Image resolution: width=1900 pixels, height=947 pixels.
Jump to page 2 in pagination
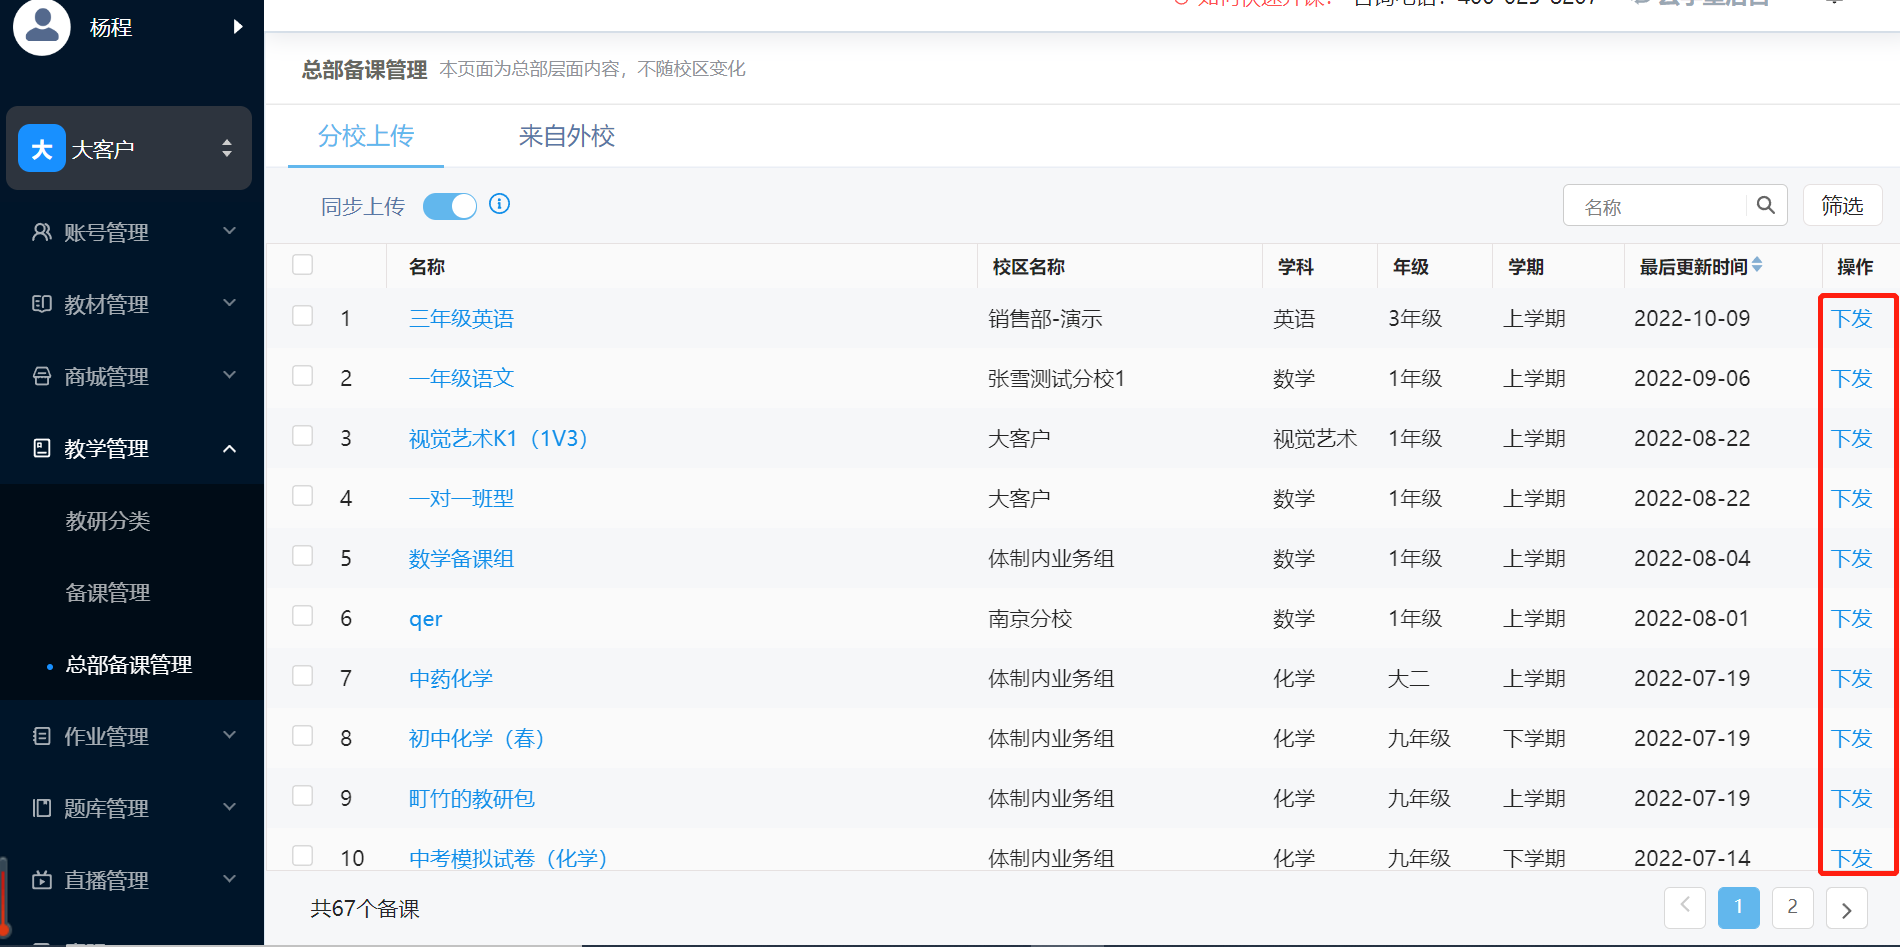(1793, 907)
